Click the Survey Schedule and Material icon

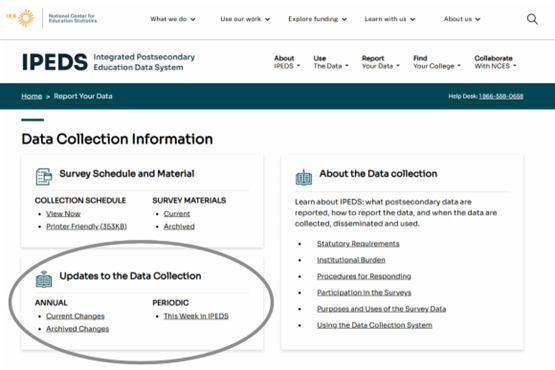tap(44, 176)
